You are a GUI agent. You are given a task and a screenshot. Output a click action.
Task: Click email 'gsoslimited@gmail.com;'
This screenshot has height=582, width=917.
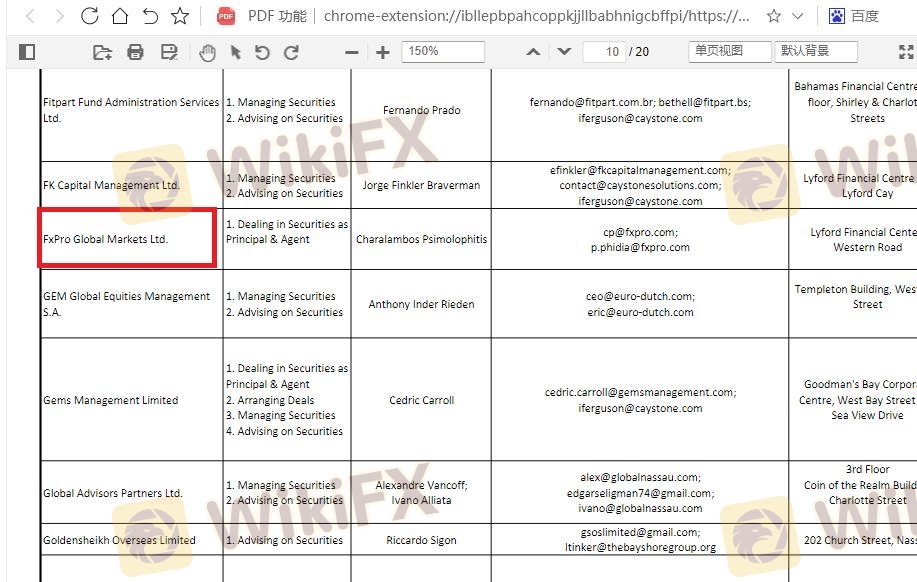640,532
